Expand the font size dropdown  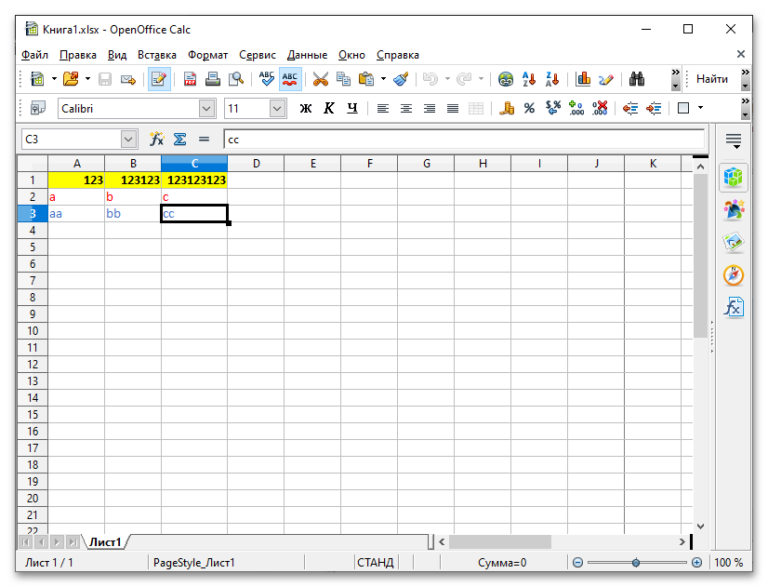[277, 108]
